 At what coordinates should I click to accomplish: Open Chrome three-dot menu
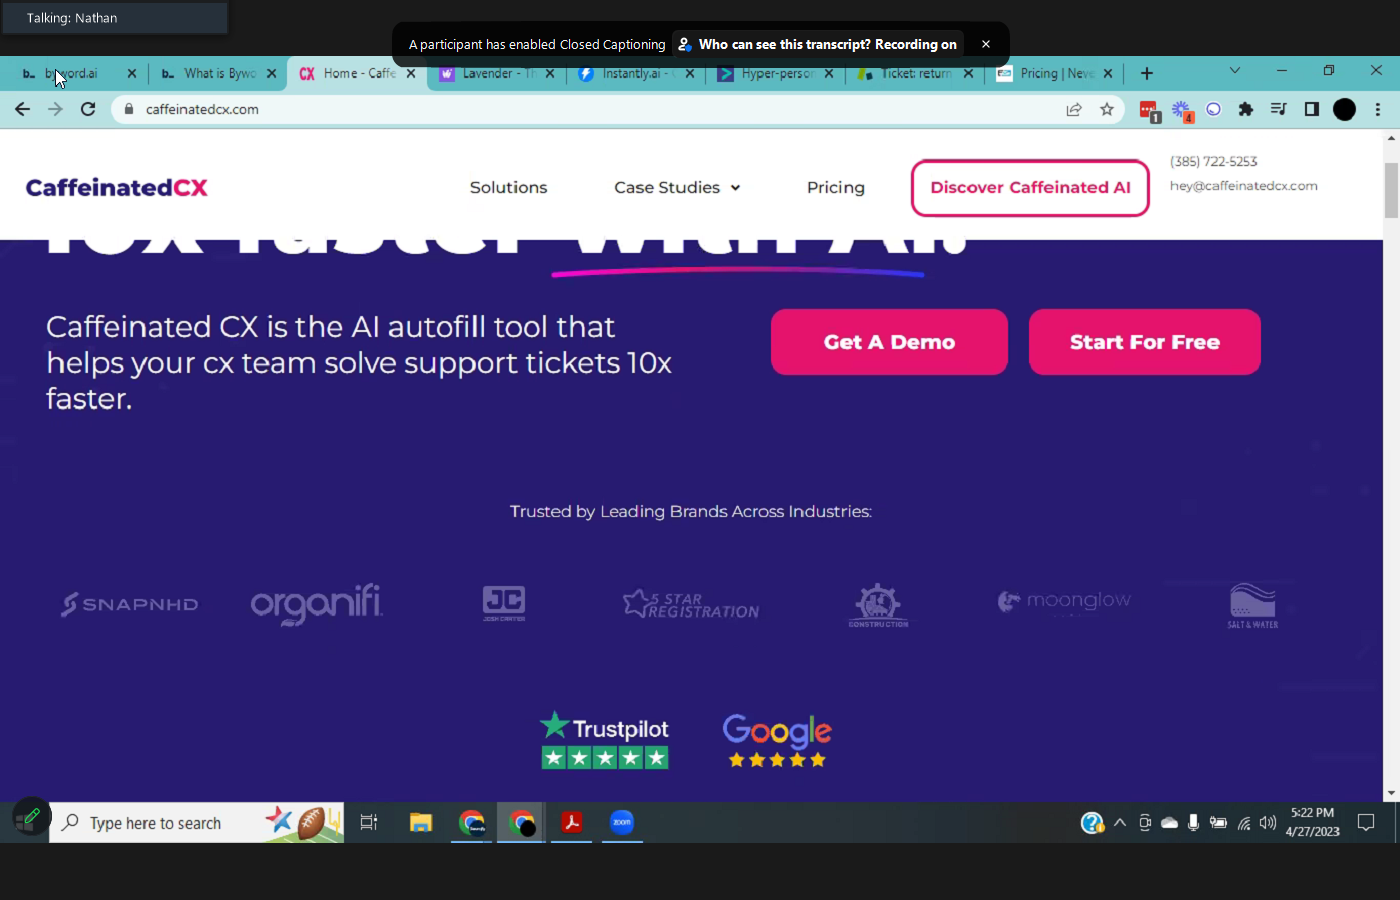coord(1378,109)
